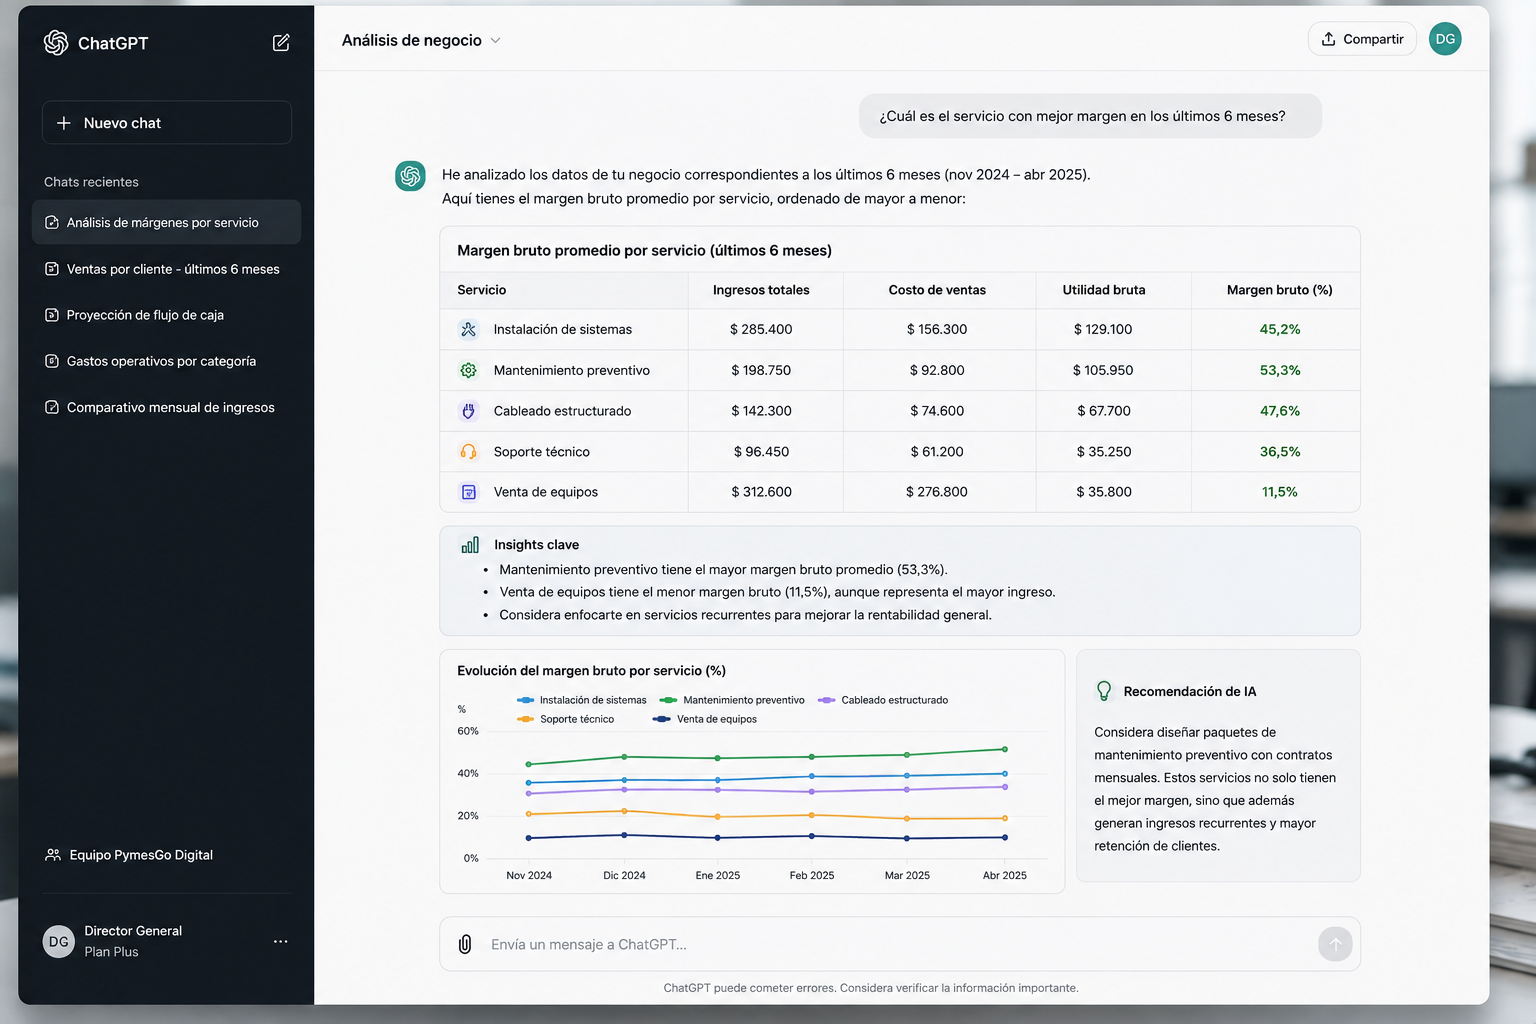Screen dimensions: 1536x1024
Task: Click the 36,5% margin value
Action: pos(1280,452)
